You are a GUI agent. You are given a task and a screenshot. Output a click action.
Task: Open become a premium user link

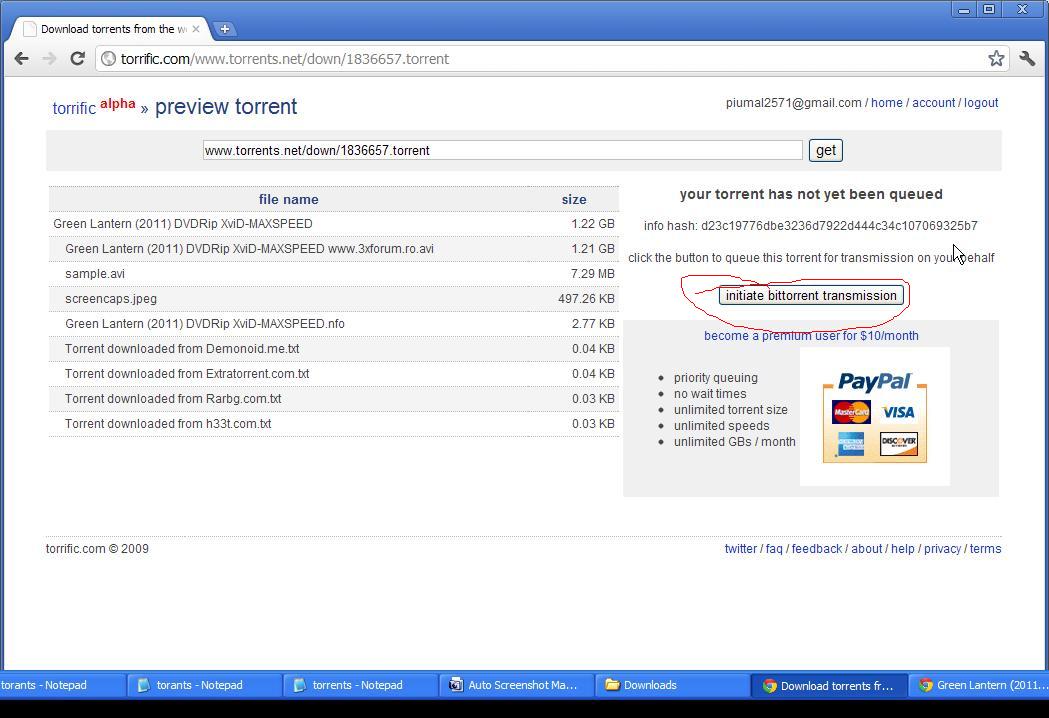click(x=811, y=336)
